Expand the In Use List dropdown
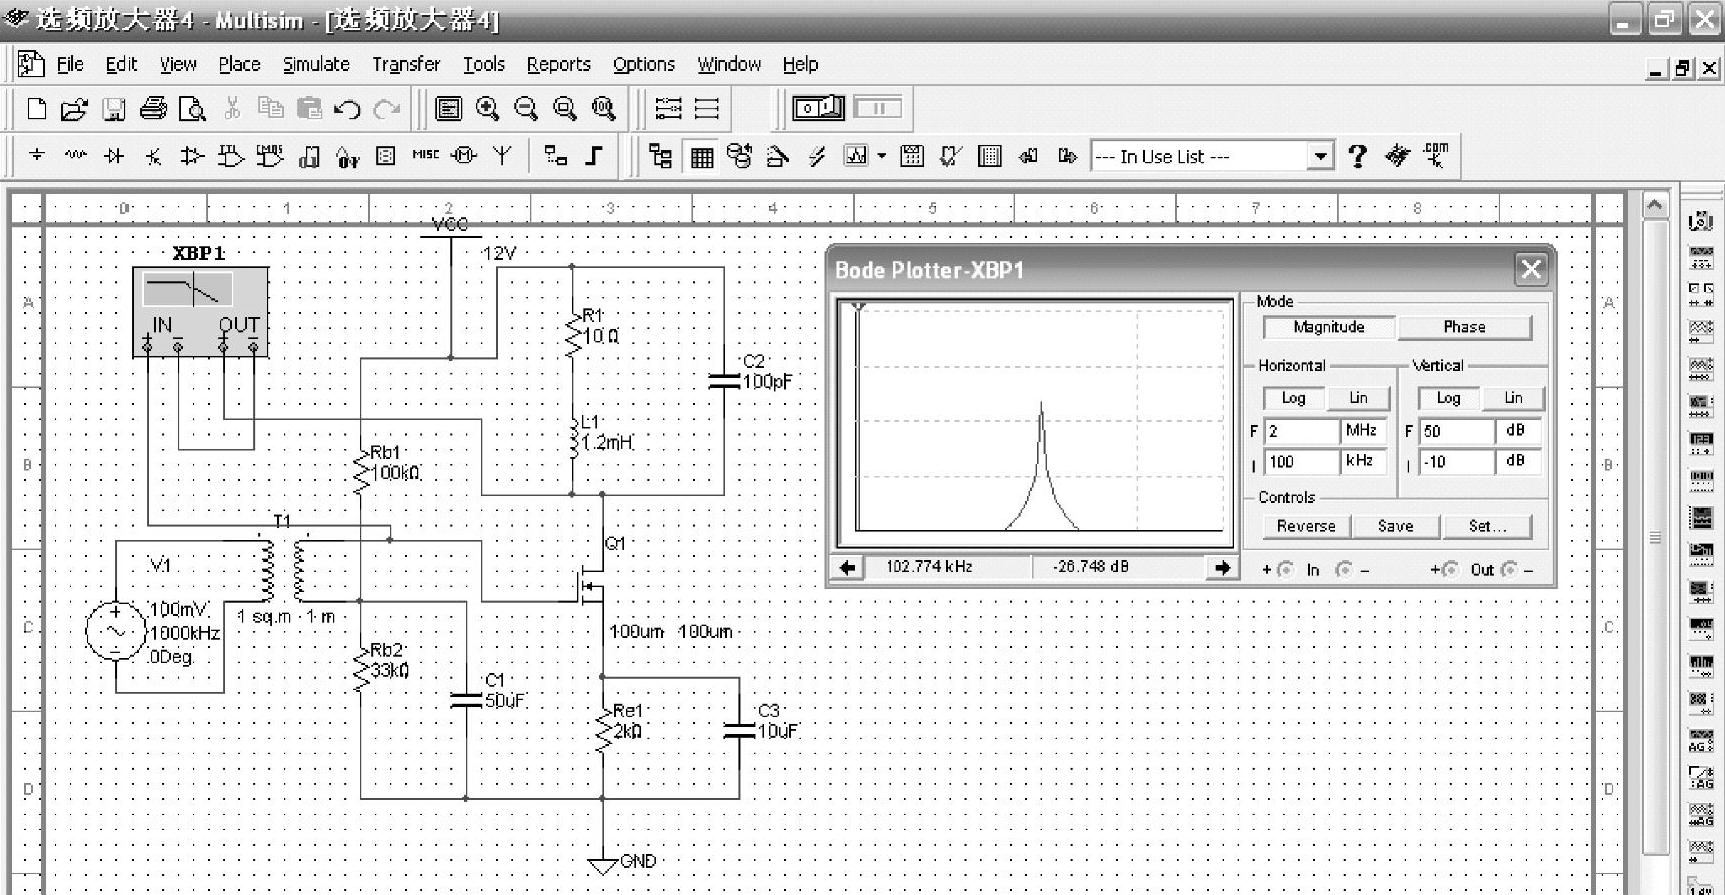The image size is (1725, 895). coord(1321,156)
